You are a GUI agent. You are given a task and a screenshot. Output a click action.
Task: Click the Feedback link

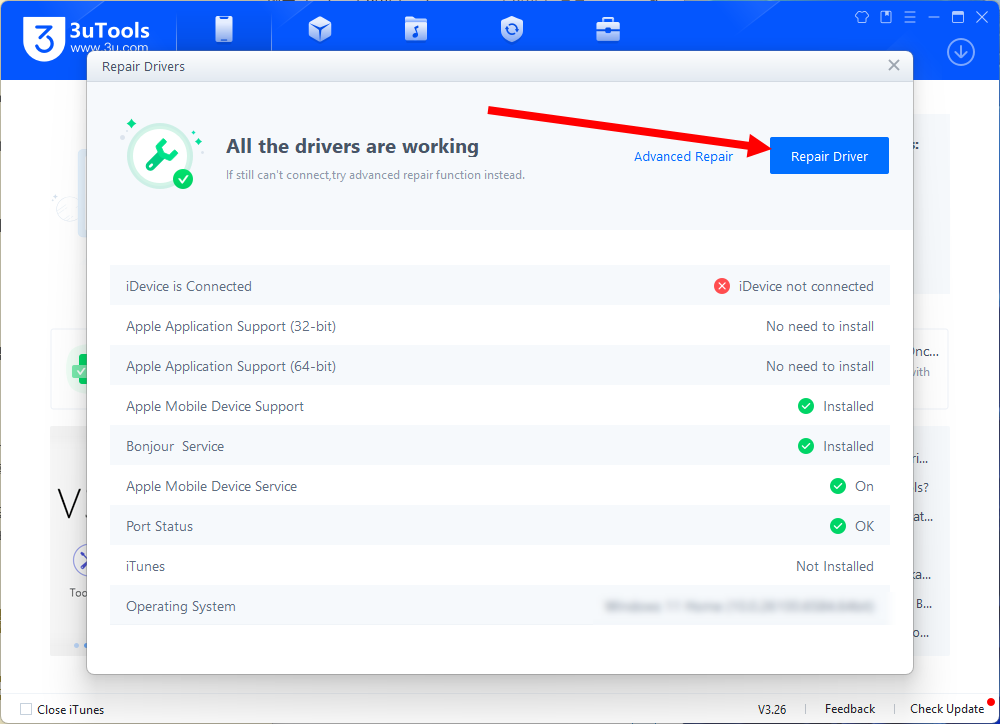[849, 709]
